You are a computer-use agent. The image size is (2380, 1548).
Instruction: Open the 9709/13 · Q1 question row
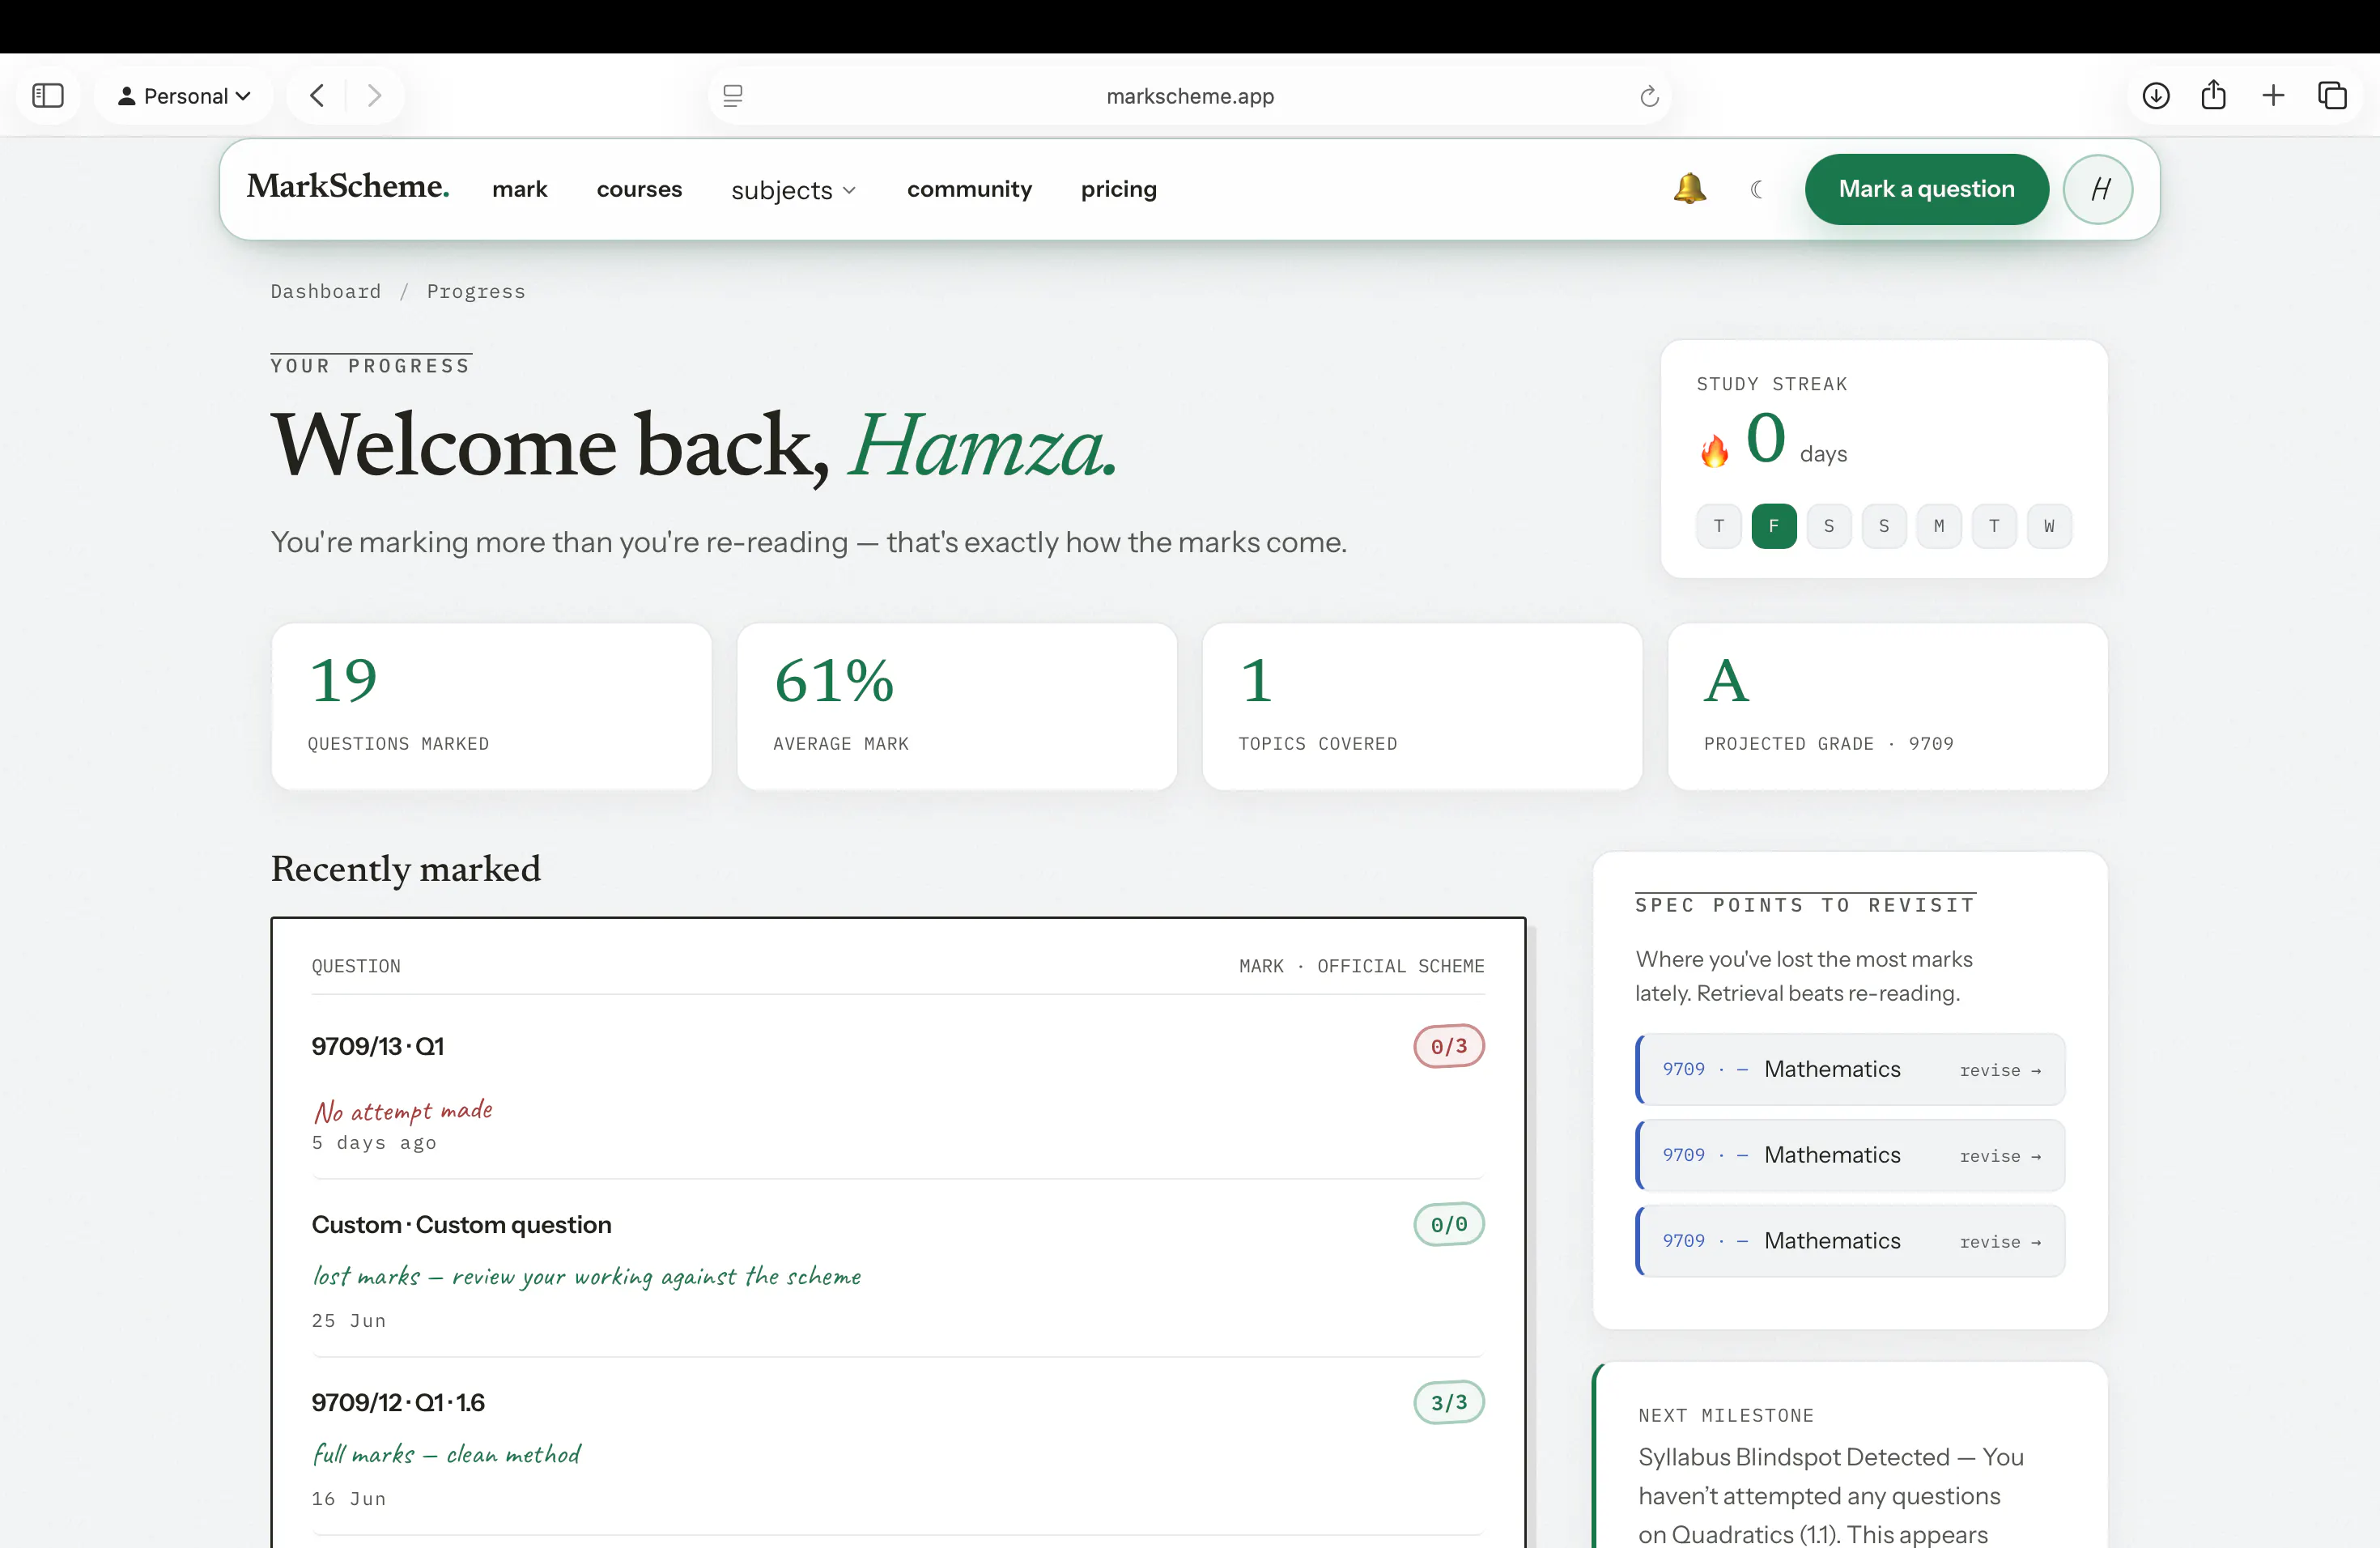tap(898, 1088)
